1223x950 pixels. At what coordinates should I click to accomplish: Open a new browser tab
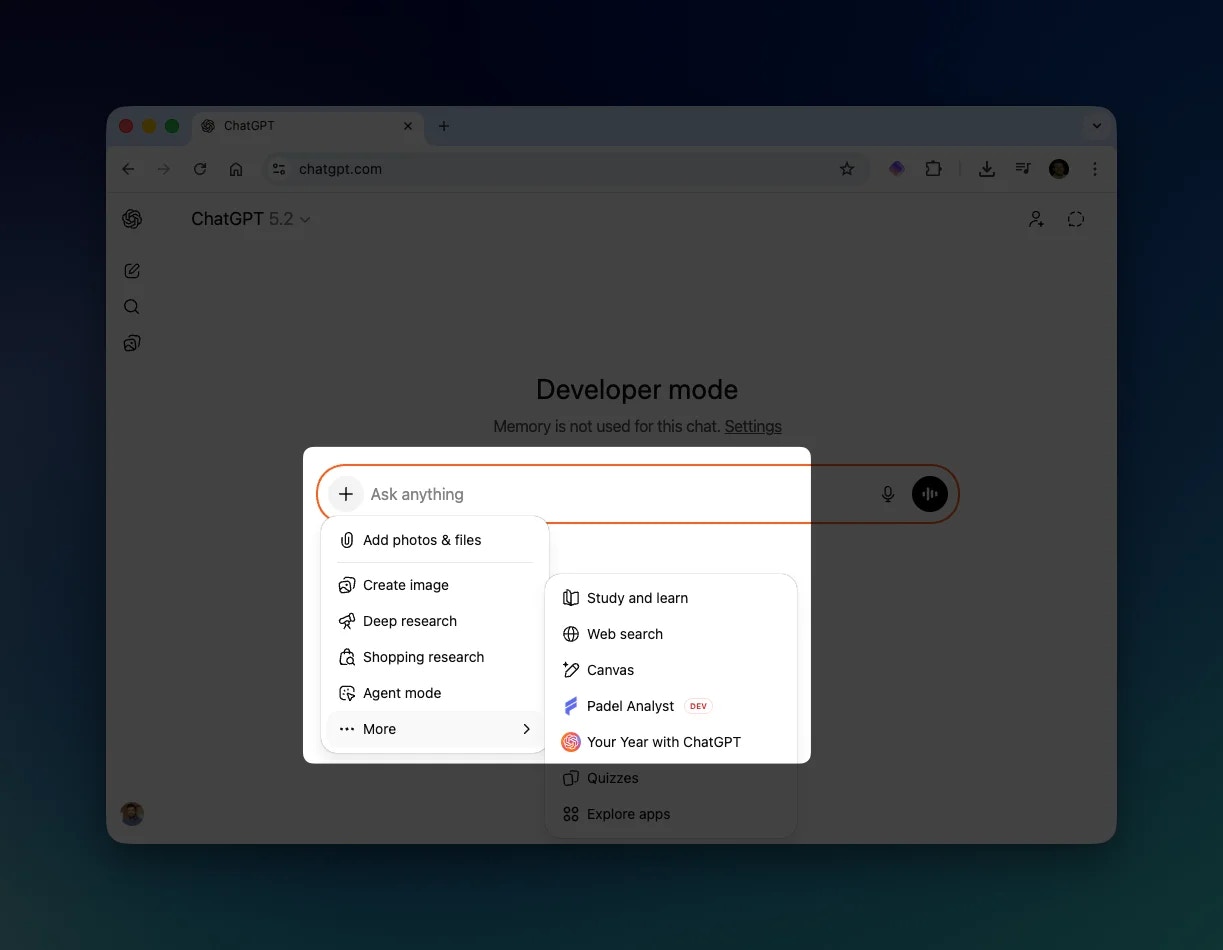click(x=444, y=126)
